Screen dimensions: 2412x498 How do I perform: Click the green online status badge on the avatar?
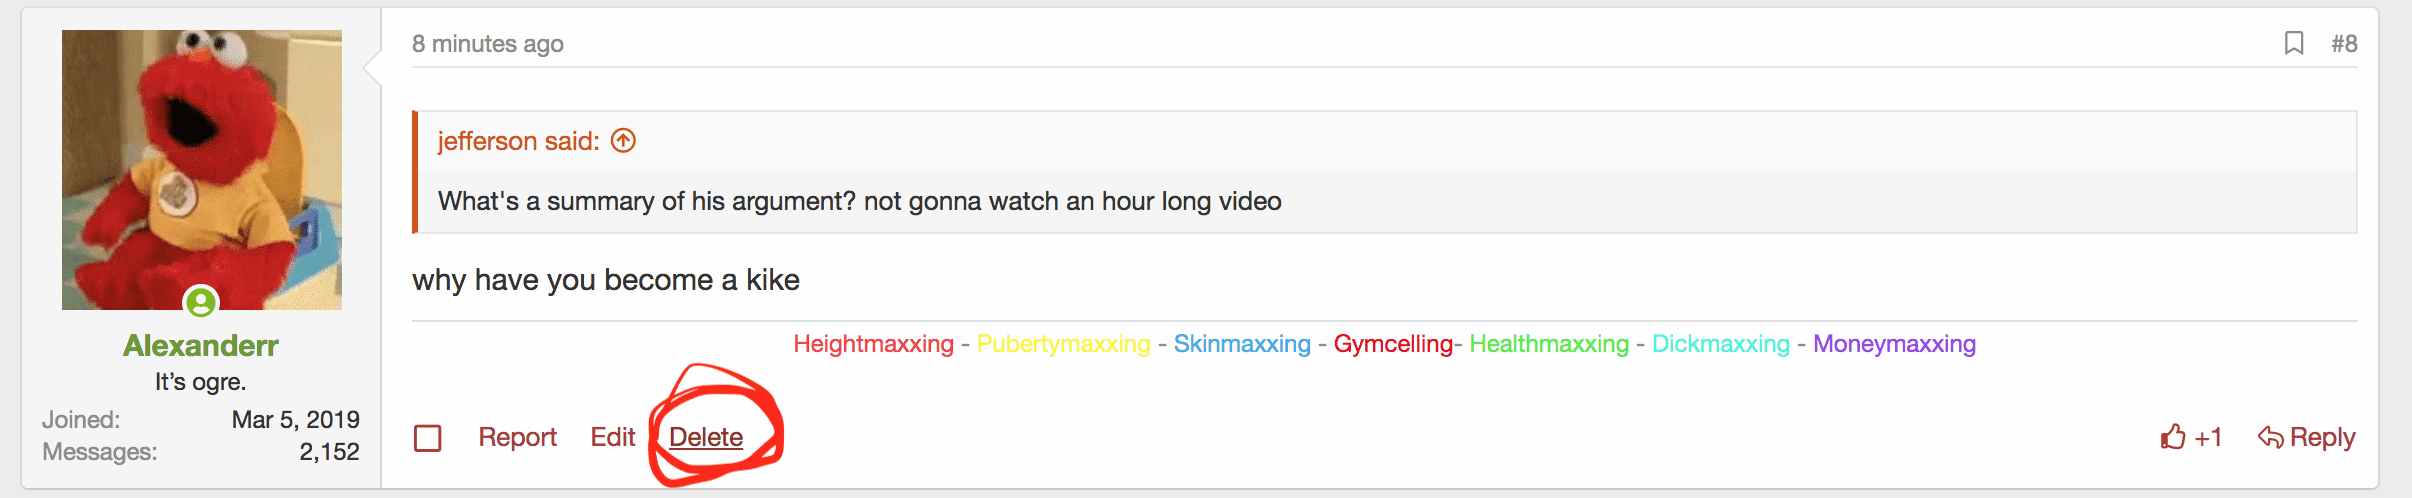pyautogui.click(x=201, y=301)
